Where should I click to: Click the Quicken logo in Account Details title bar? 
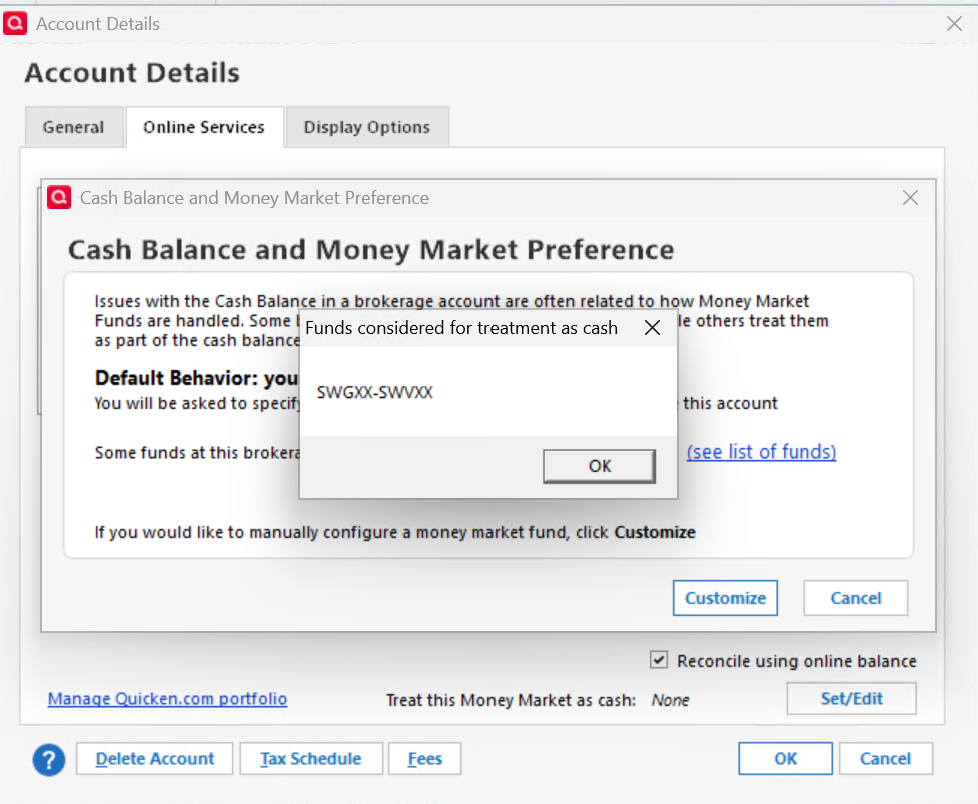(15, 24)
